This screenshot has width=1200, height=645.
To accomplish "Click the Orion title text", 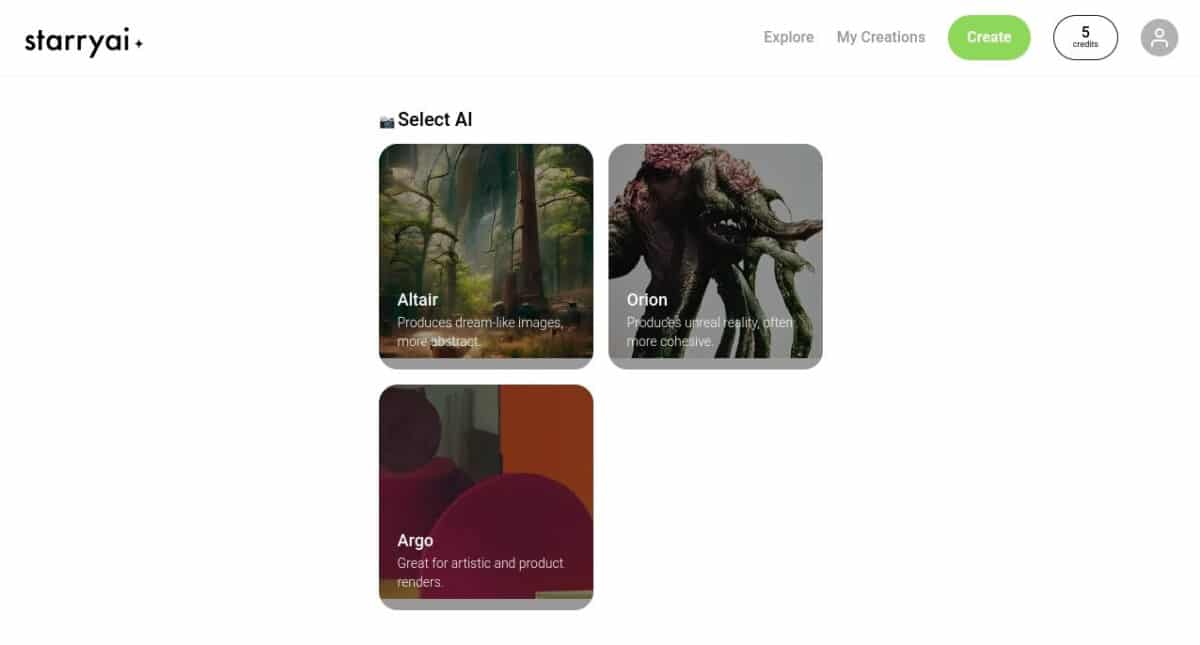I will tap(647, 299).
